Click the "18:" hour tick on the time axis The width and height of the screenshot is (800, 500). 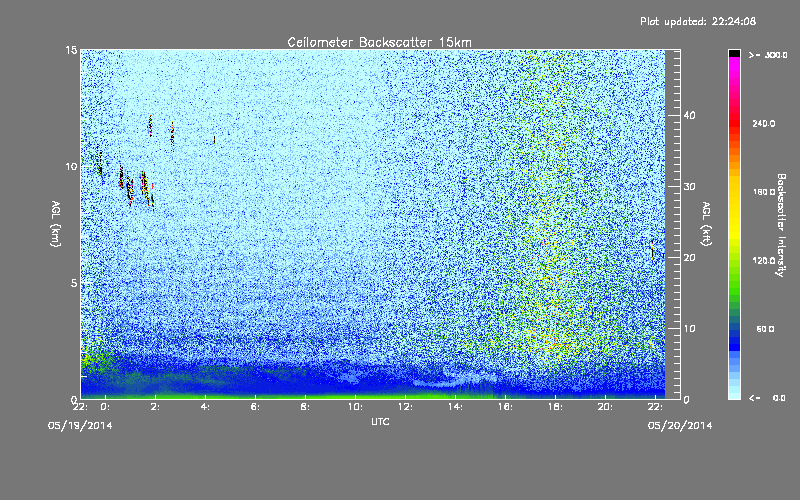tap(555, 407)
